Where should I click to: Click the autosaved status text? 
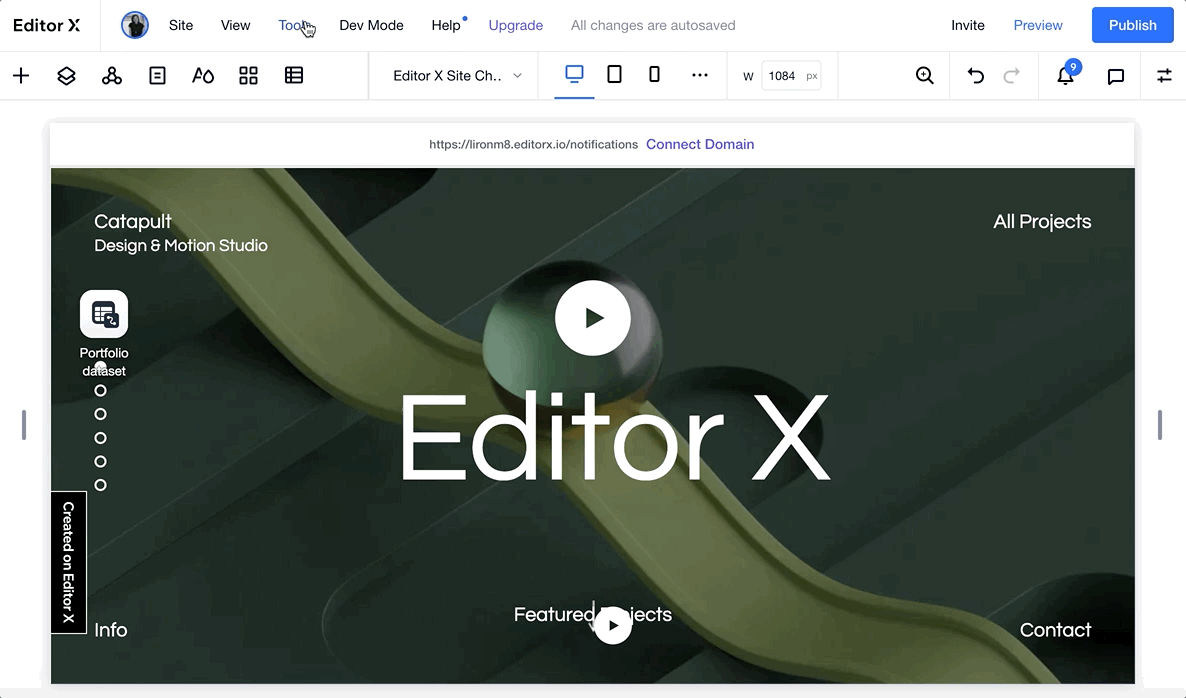click(x=653, y=25)
